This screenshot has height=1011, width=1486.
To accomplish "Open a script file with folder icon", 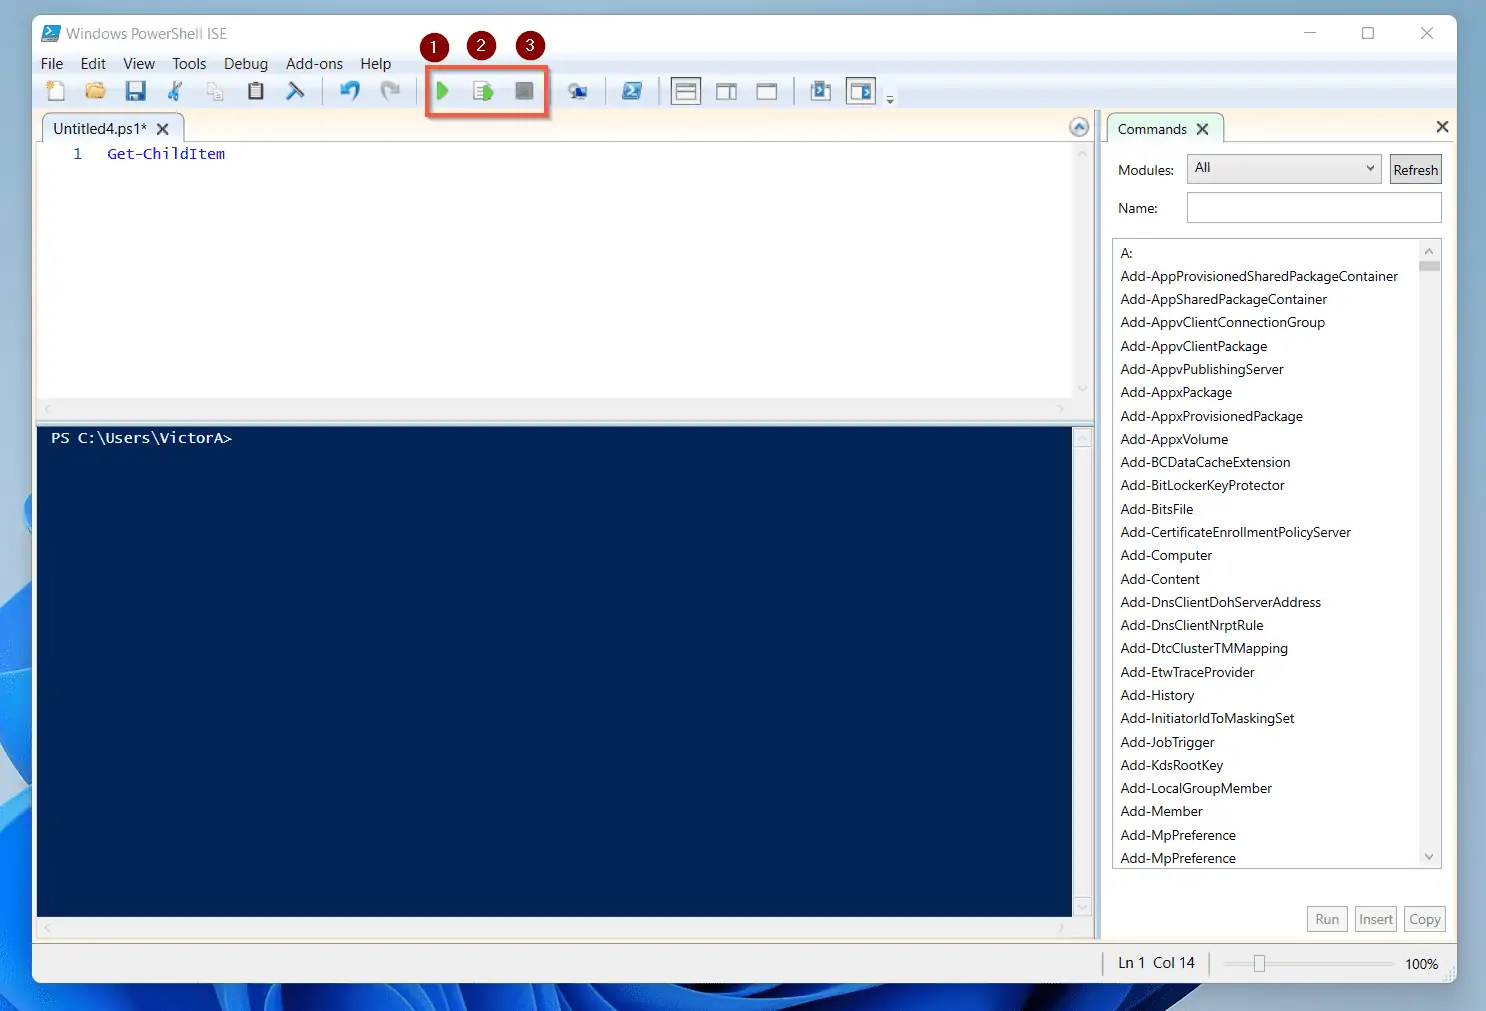I will pyautogui.click(x=95, y=91).
